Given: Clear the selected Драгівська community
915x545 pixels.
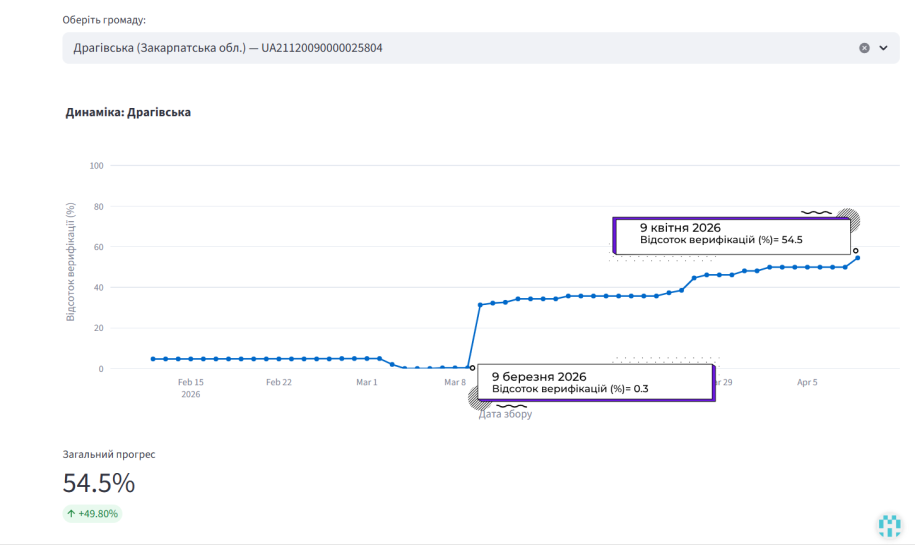Looking at the screenshot, I should 864,48.
